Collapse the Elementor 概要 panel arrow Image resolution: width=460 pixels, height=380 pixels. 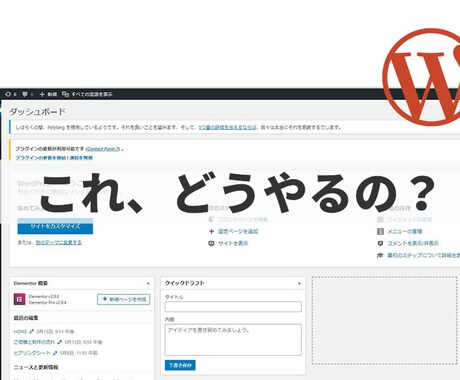tap(148, 283)
